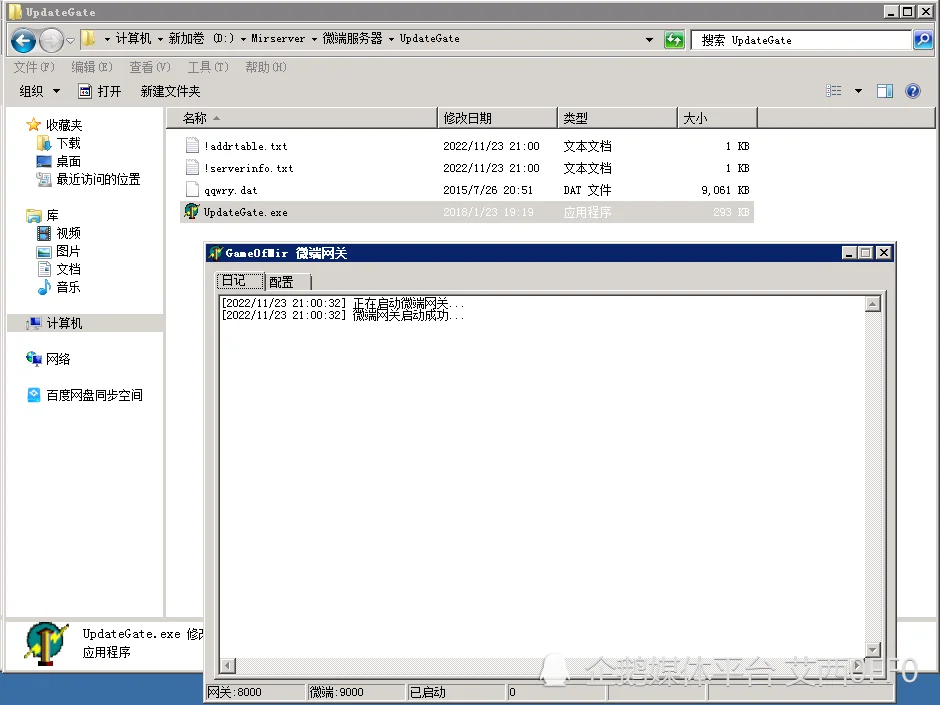Click the !serverinfo.txt document icon
940x705 pixels.
[193, 168]
